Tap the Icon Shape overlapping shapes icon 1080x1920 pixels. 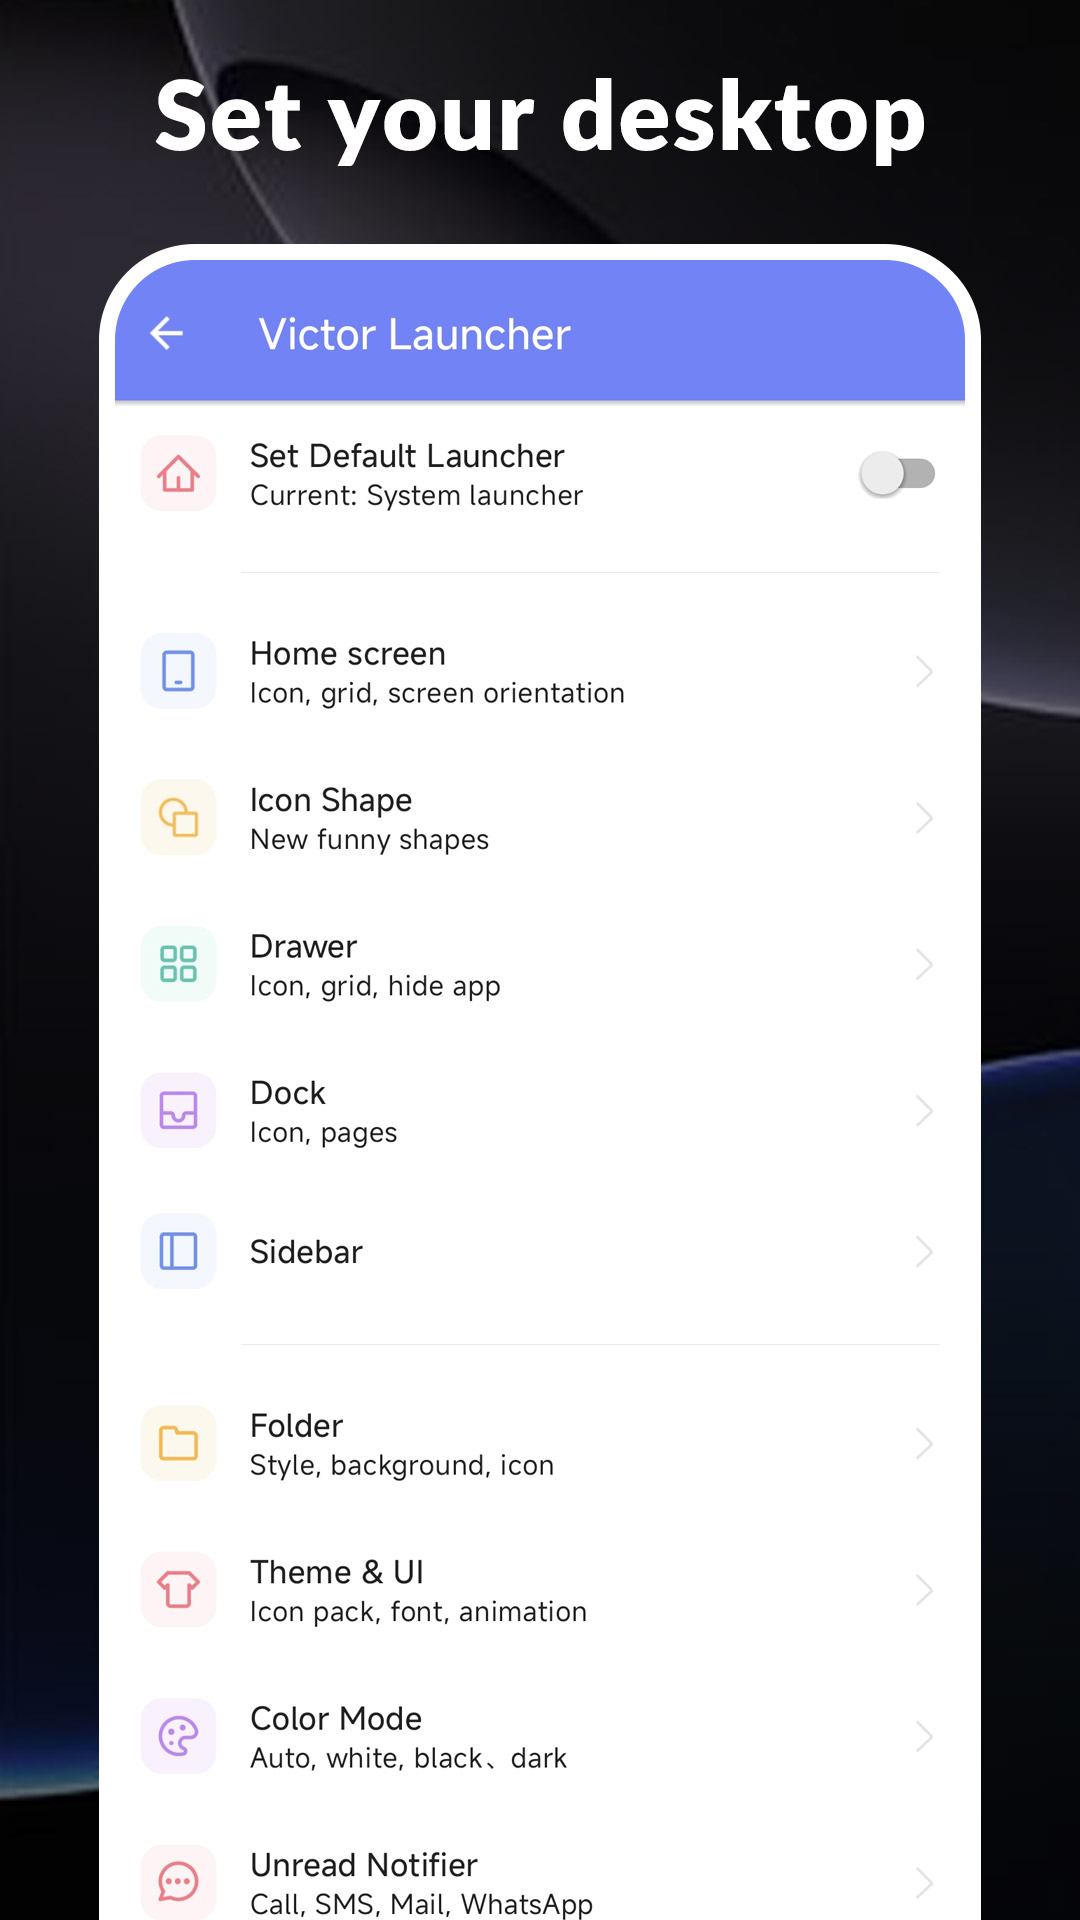179,818
